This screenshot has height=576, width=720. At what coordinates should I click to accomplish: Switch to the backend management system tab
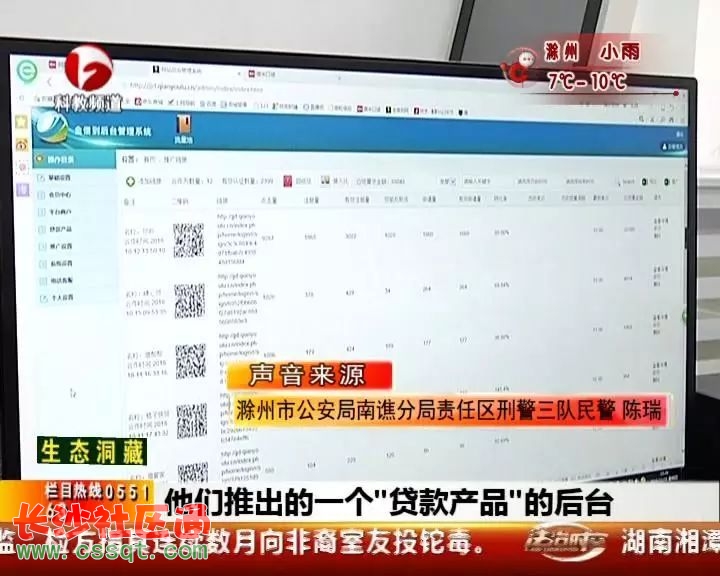tap(177, 70)
